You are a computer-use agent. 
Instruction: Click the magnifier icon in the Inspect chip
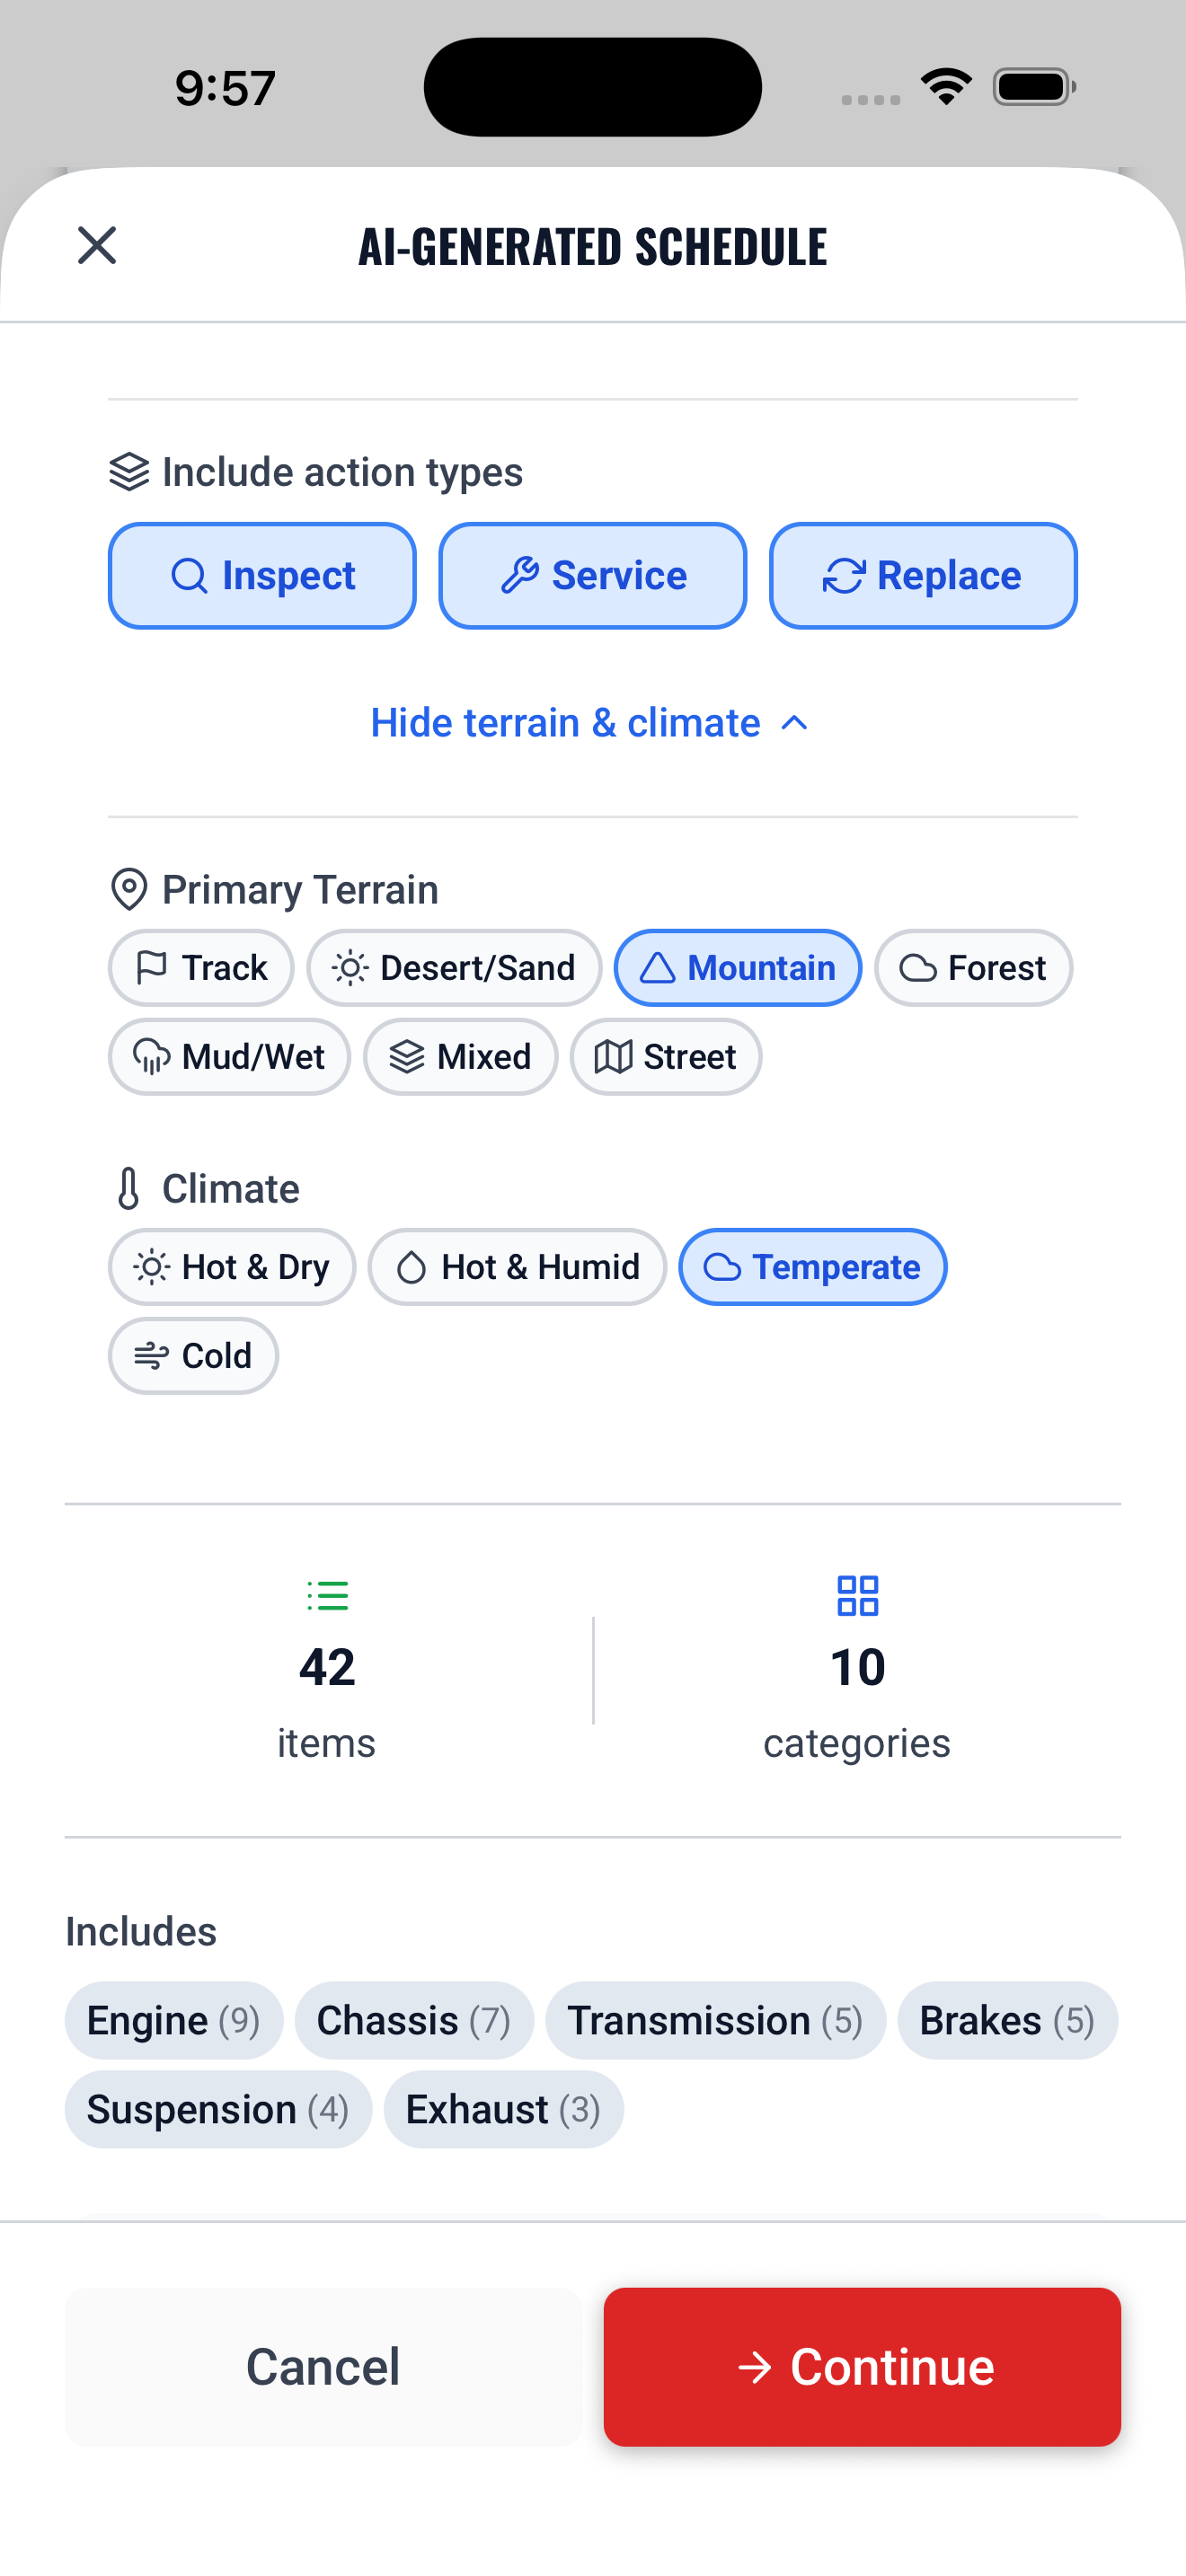click(x=190, y=575)
